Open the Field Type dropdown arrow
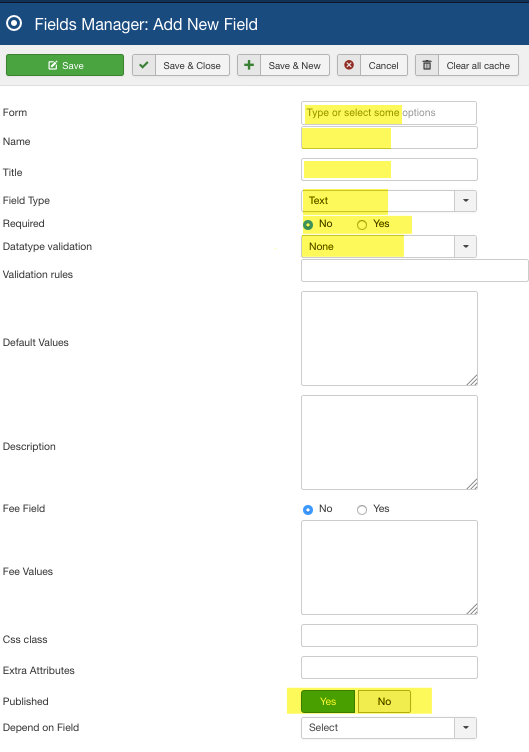This screenshot has width=529, height=752. (x=465, y=200)
